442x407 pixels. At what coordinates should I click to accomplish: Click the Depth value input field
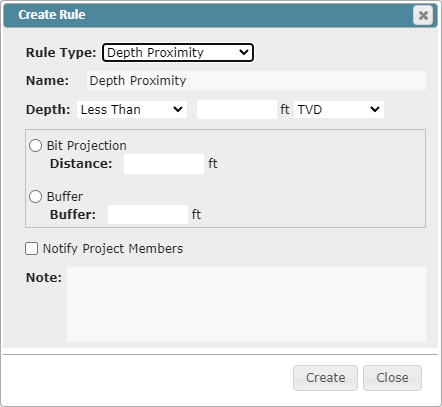[x=237, y=109]
